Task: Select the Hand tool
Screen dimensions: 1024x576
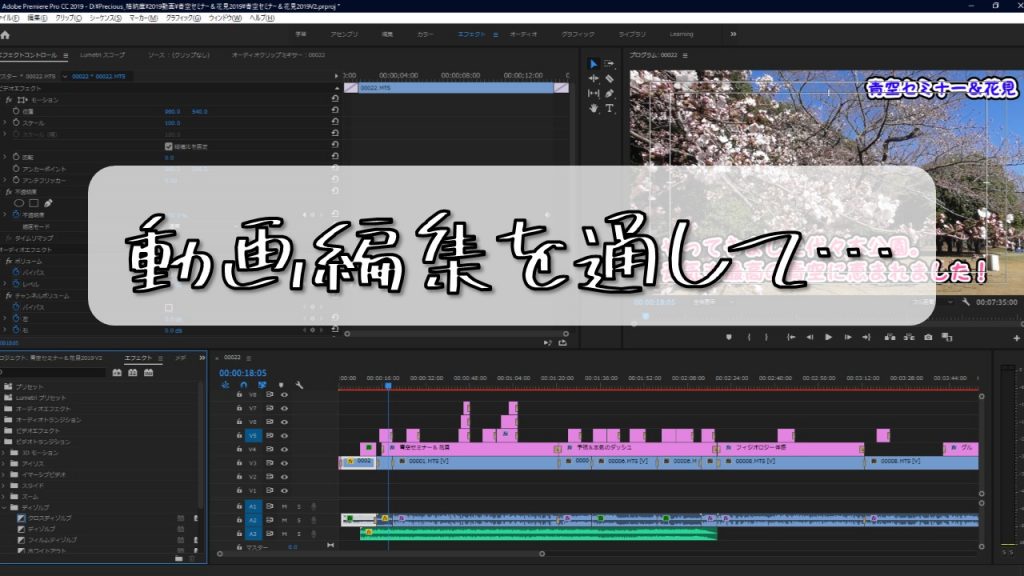Action: [x=593, y=108]
